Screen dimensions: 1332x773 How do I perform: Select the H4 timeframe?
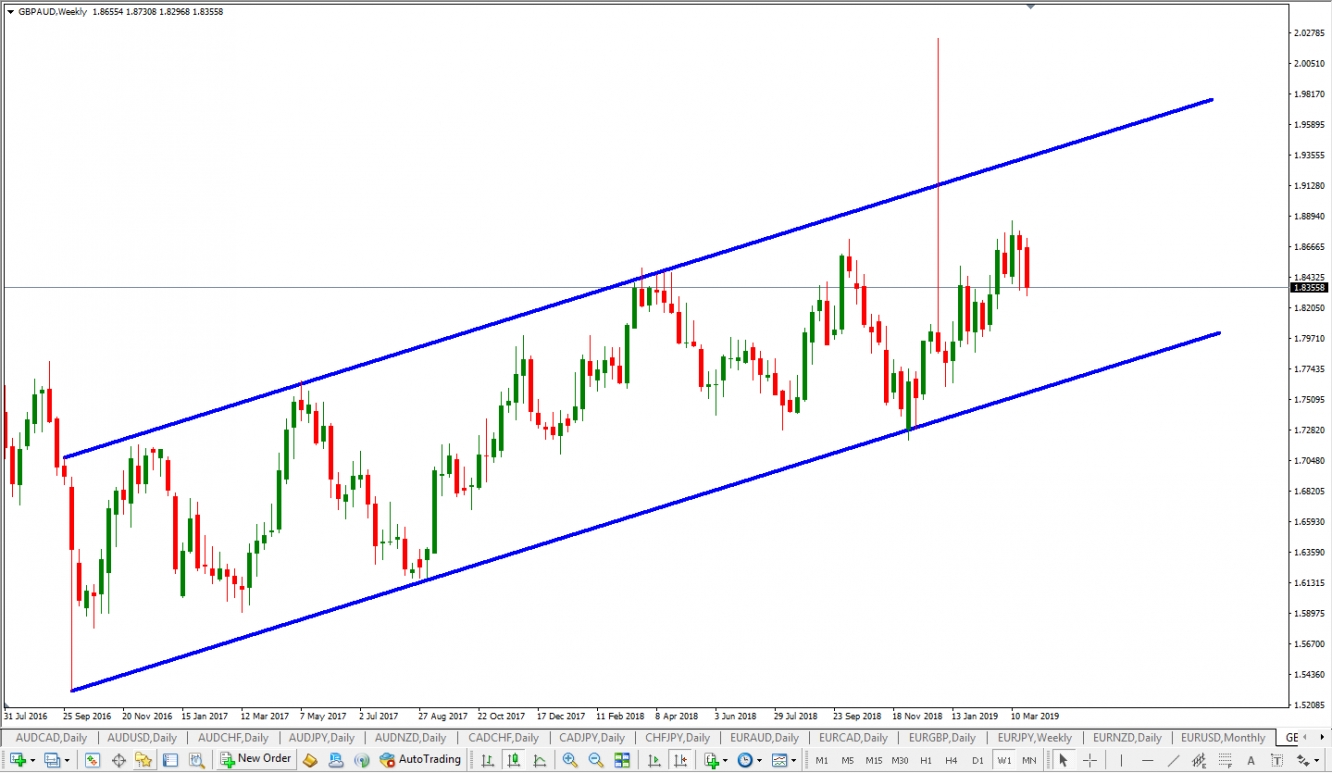coord(951,760)
